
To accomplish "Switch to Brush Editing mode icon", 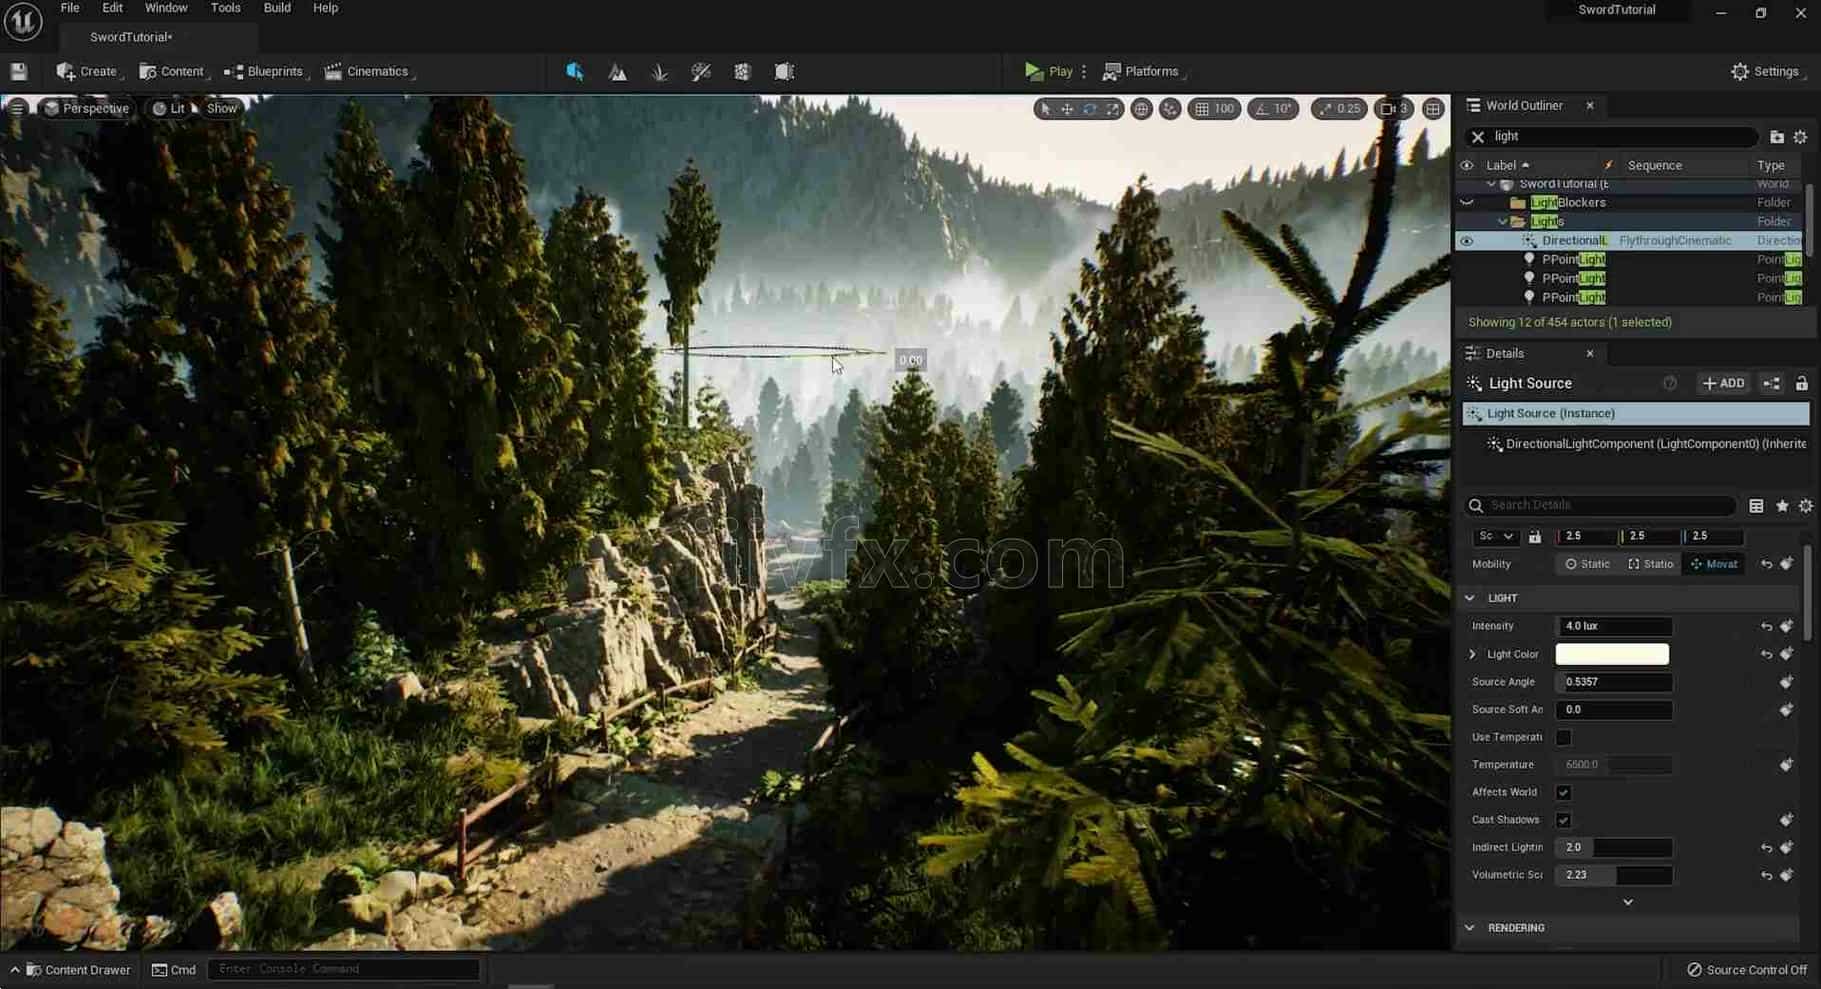I will coord(784,71).
